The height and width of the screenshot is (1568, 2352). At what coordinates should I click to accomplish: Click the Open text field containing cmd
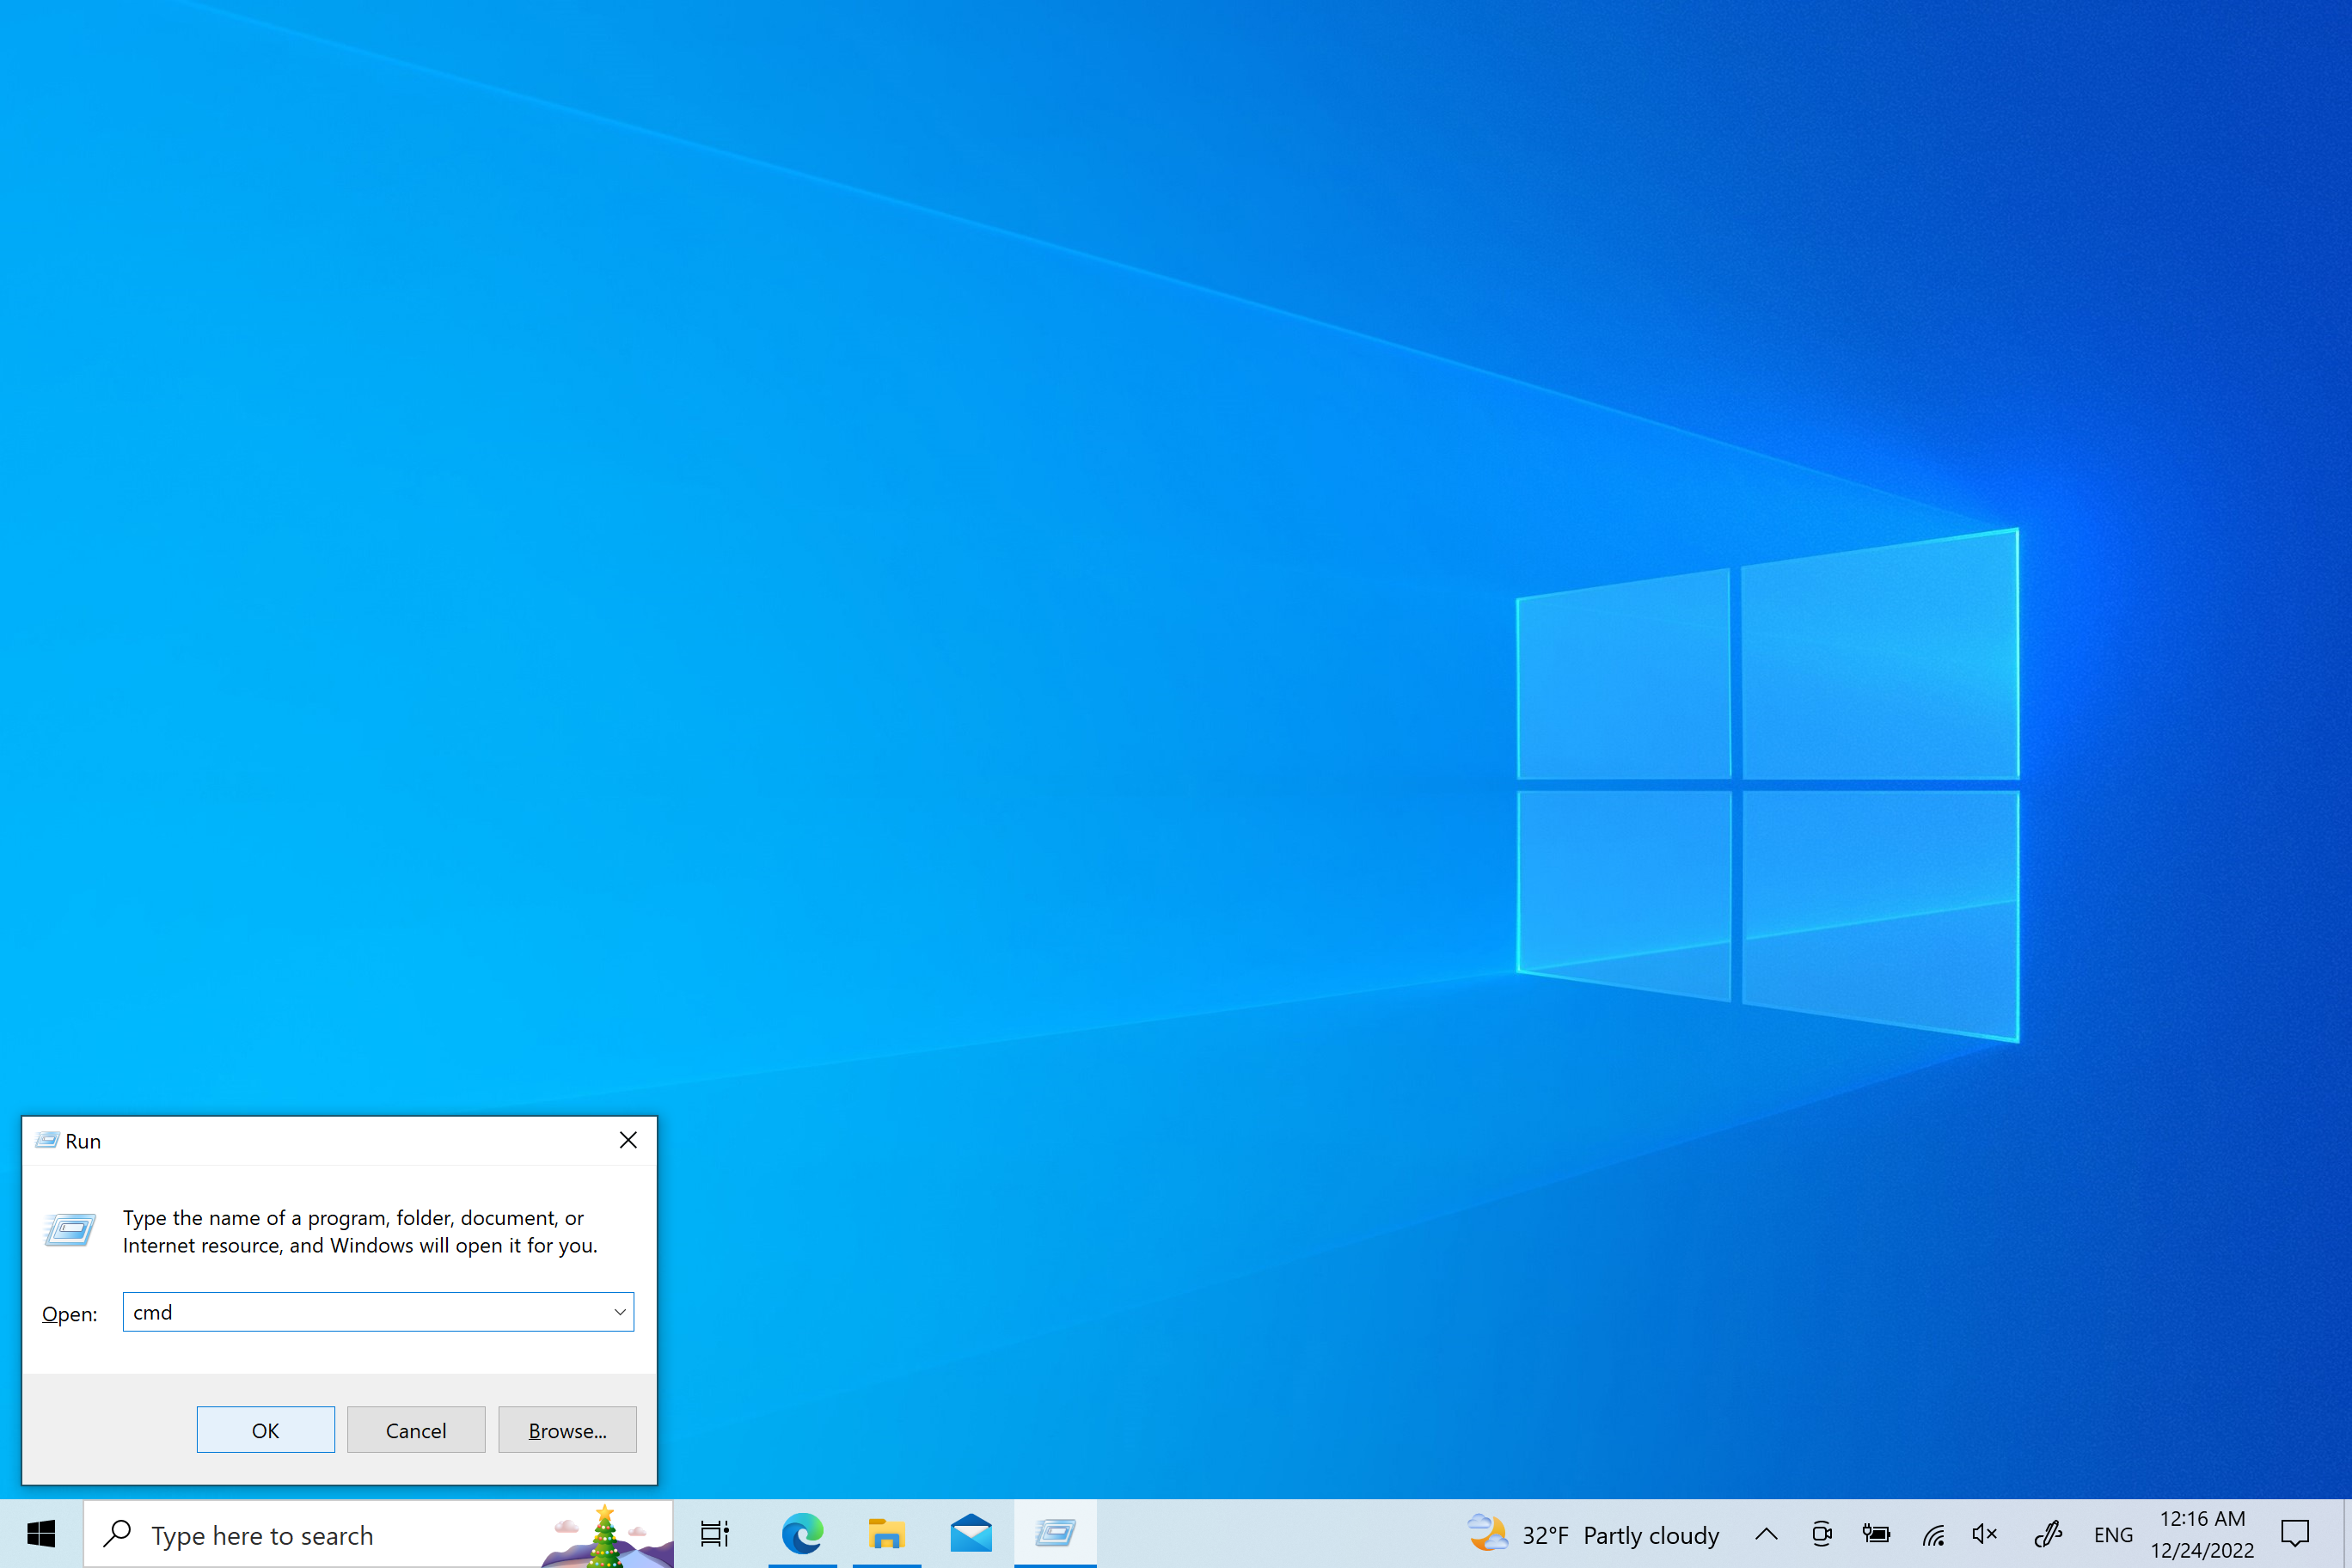[x=366, y=1312]
